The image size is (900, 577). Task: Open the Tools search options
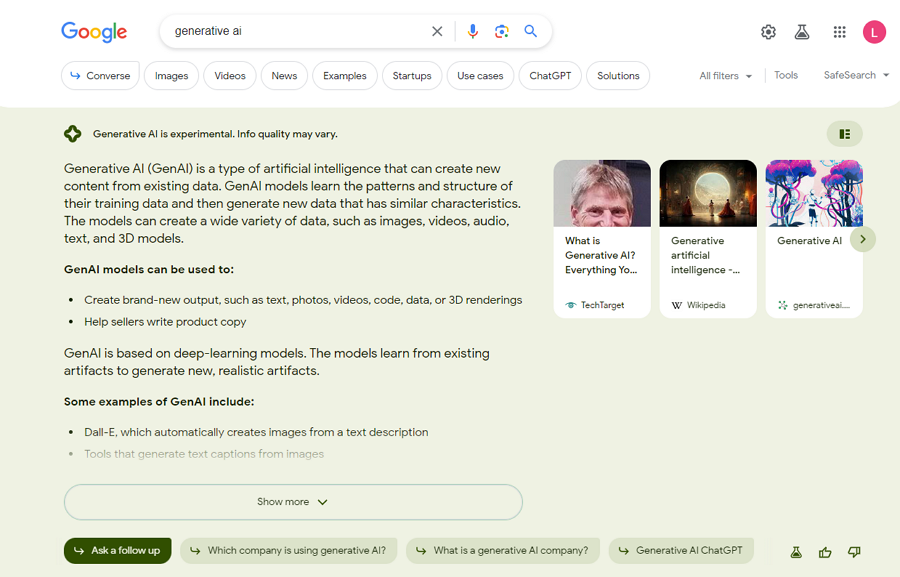tap(786, 75)
